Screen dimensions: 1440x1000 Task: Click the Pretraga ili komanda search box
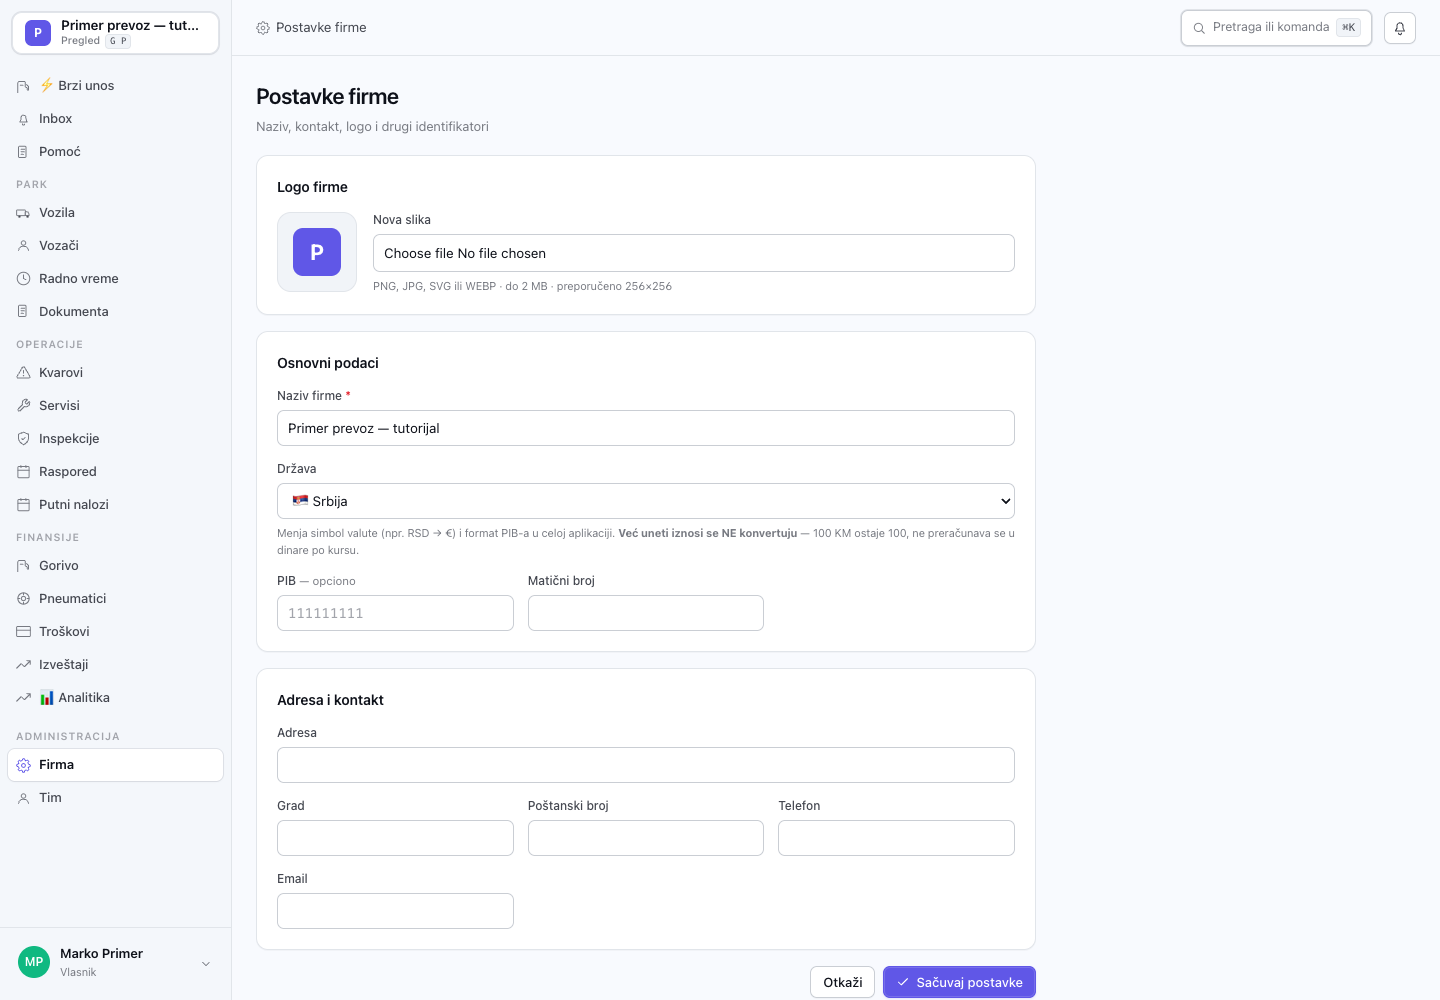point(1276,28)
